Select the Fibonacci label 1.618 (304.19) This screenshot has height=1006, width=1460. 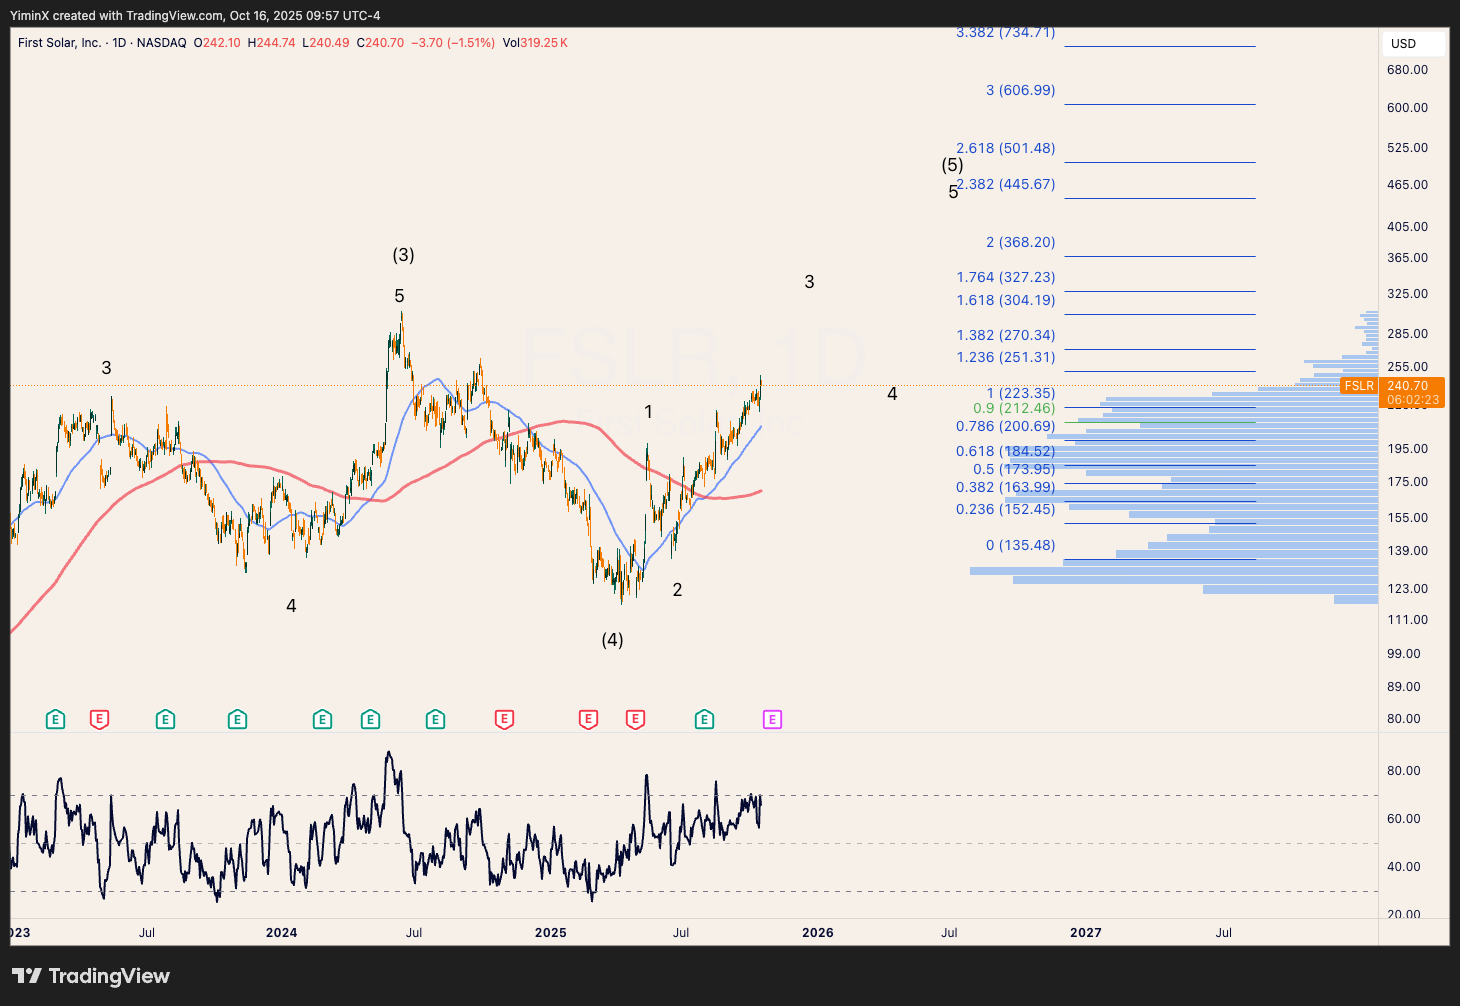click(1005, 300)
